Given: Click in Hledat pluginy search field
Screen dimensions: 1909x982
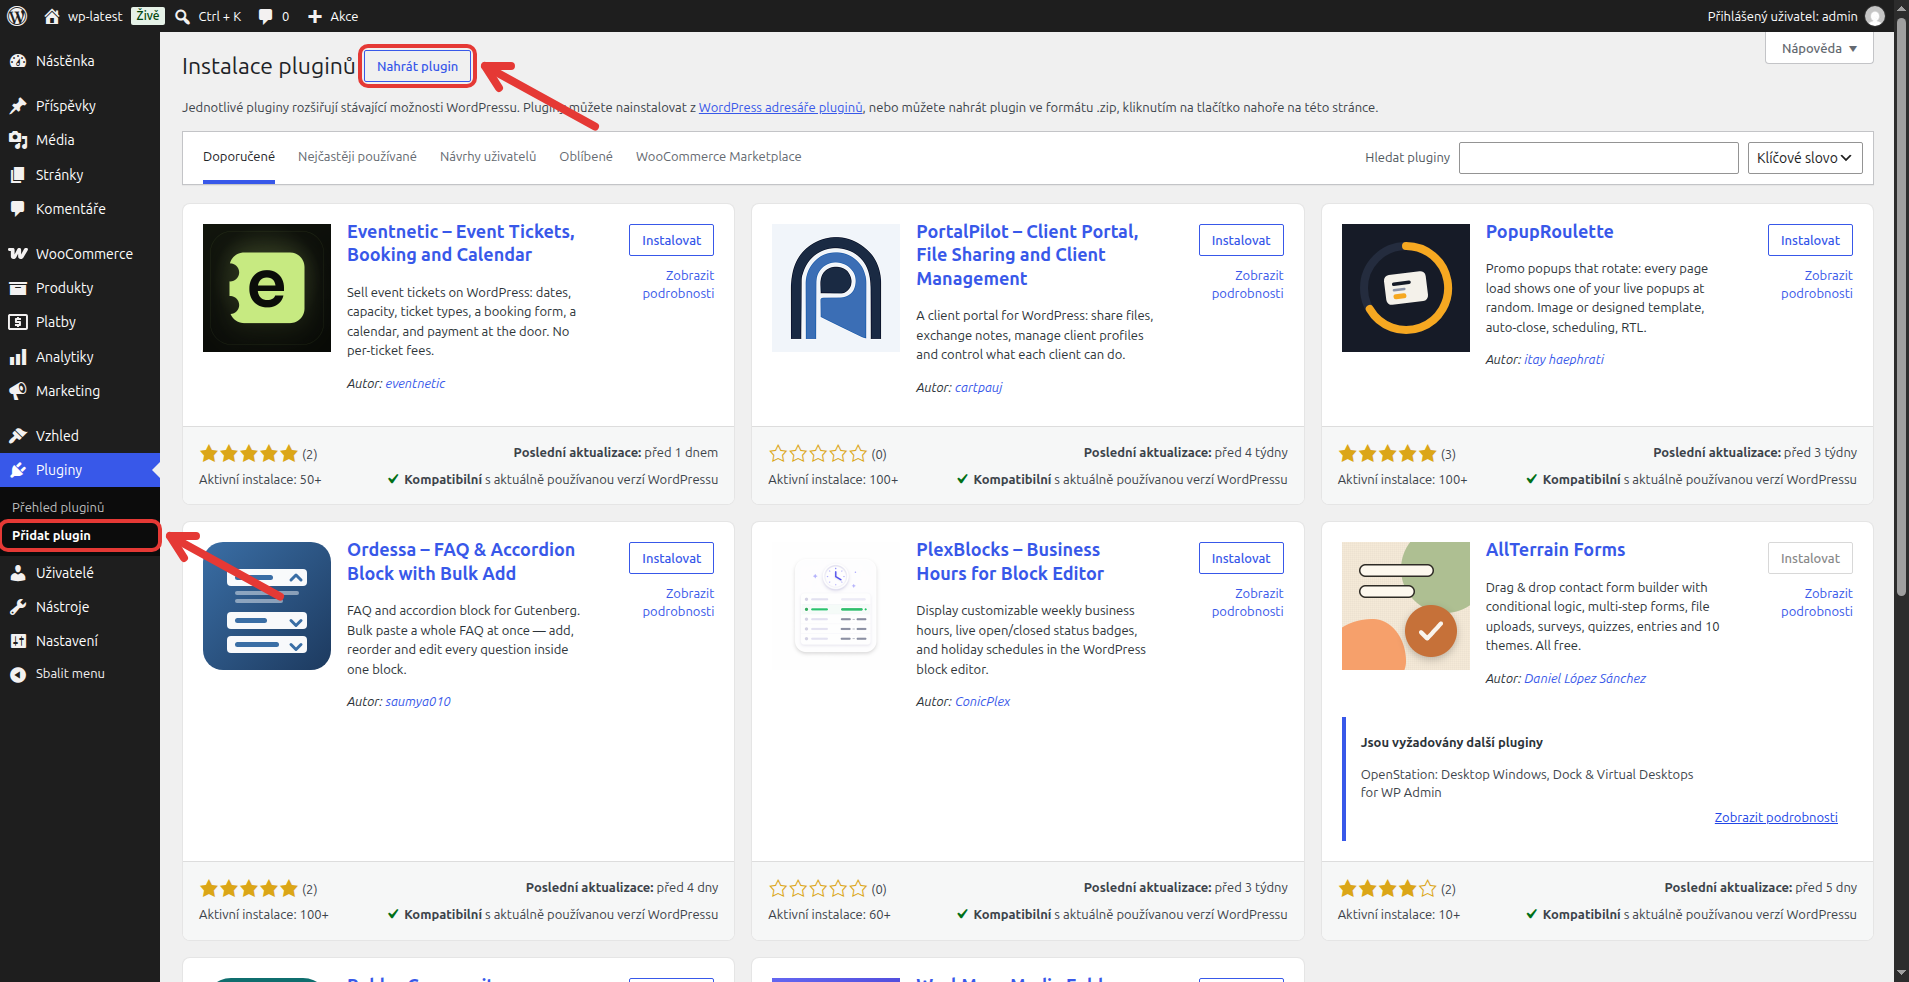Looking at the screenshot, I should (x=1598, y=158).
